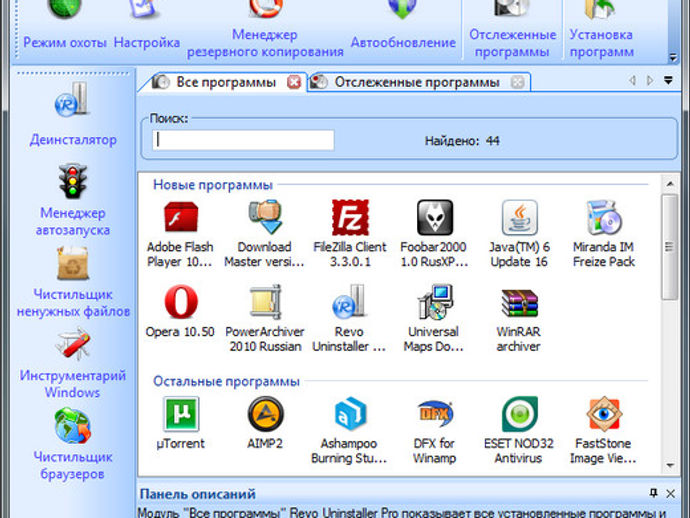
Task: Expand the toolbar overflow arrow
Action: [x=672, y=57]
